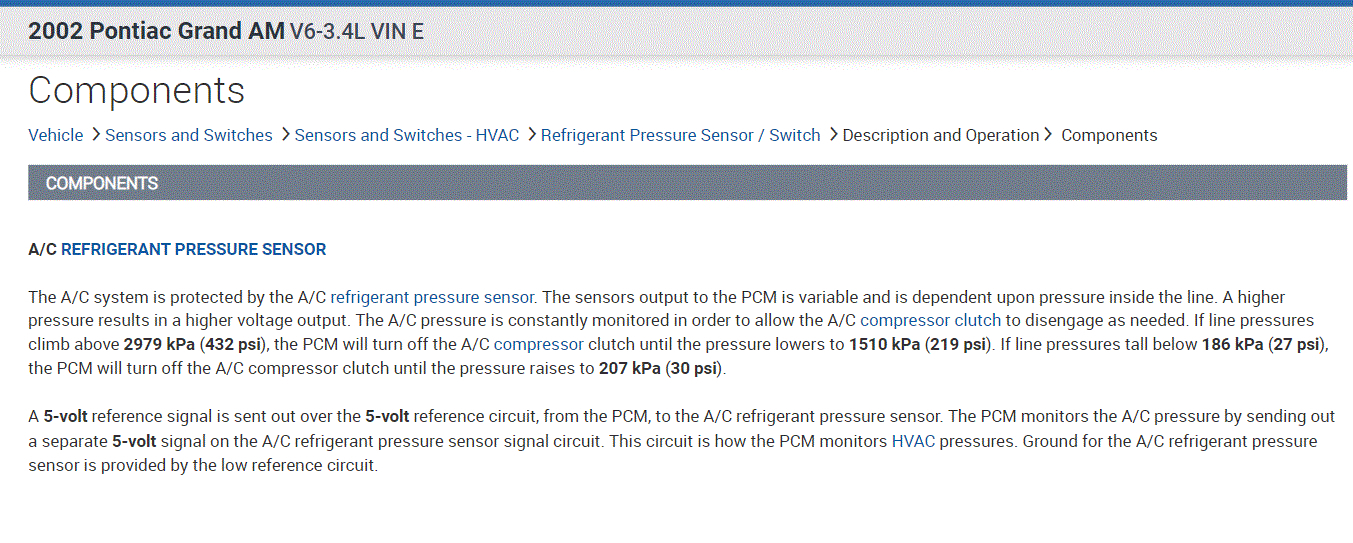Screen dimensions: 1353x543
Task: Click chevron arrow right after Vehicle breadcrumb
Action: [x=95, y=134]
